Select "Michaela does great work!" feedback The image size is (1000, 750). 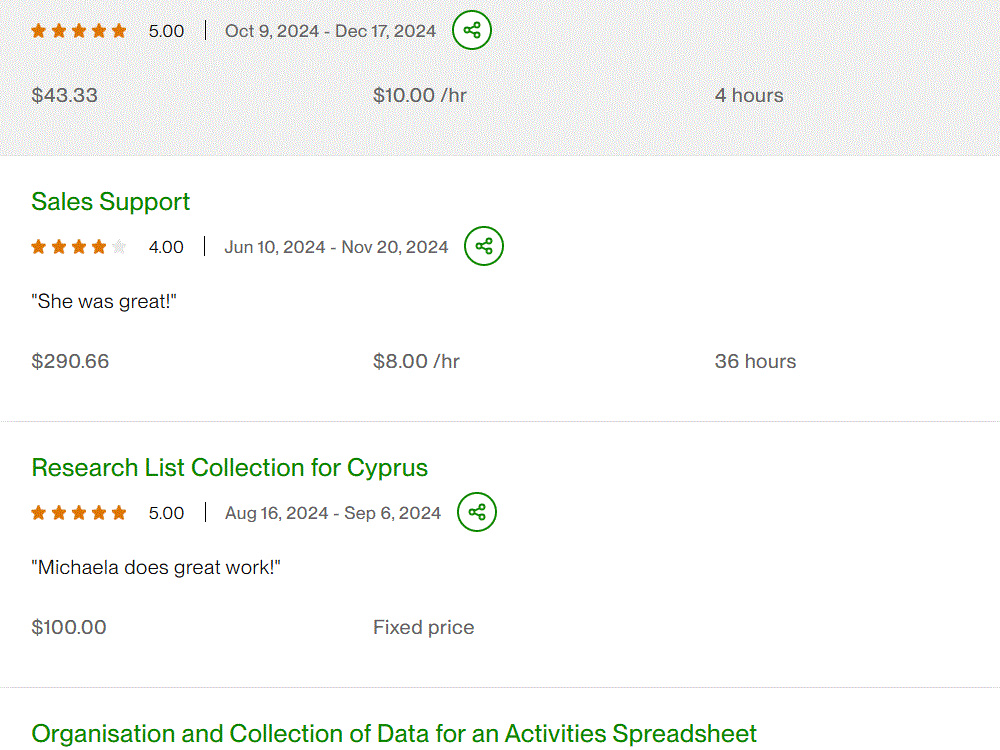(156, 567)
